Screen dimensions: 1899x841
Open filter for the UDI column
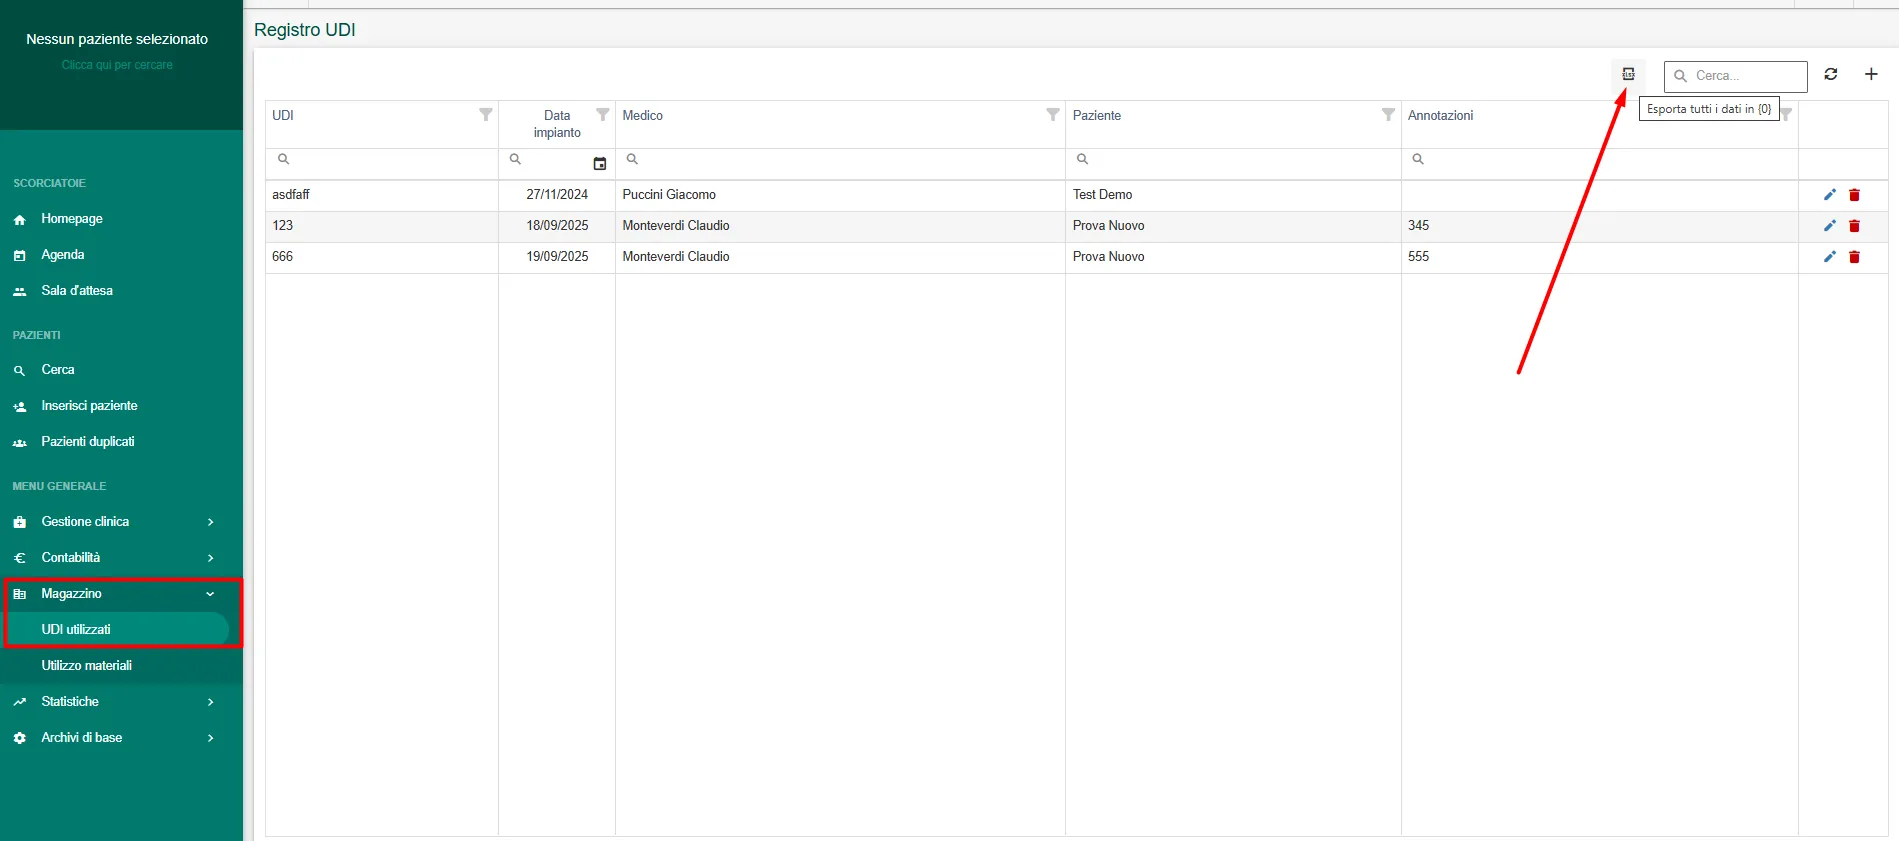485,115
